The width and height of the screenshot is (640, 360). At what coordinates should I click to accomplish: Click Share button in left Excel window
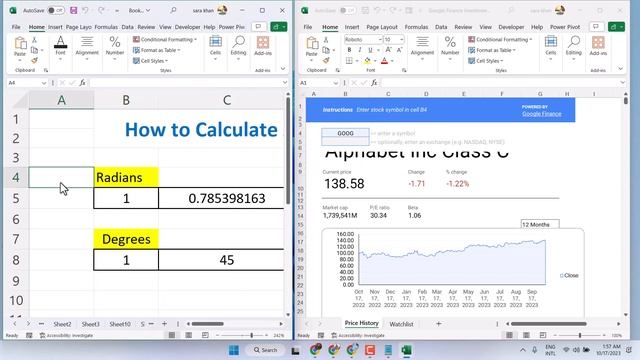pyautogui.click(x=279, y=27)
